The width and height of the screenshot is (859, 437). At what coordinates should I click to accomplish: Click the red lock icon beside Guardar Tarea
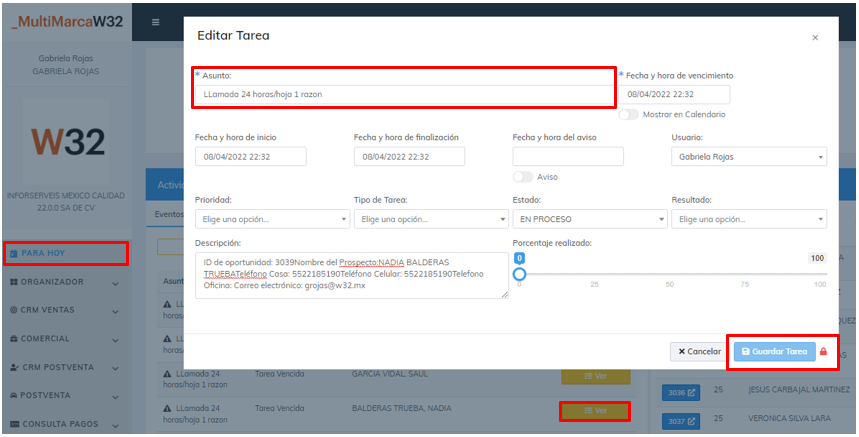point(823,352)
